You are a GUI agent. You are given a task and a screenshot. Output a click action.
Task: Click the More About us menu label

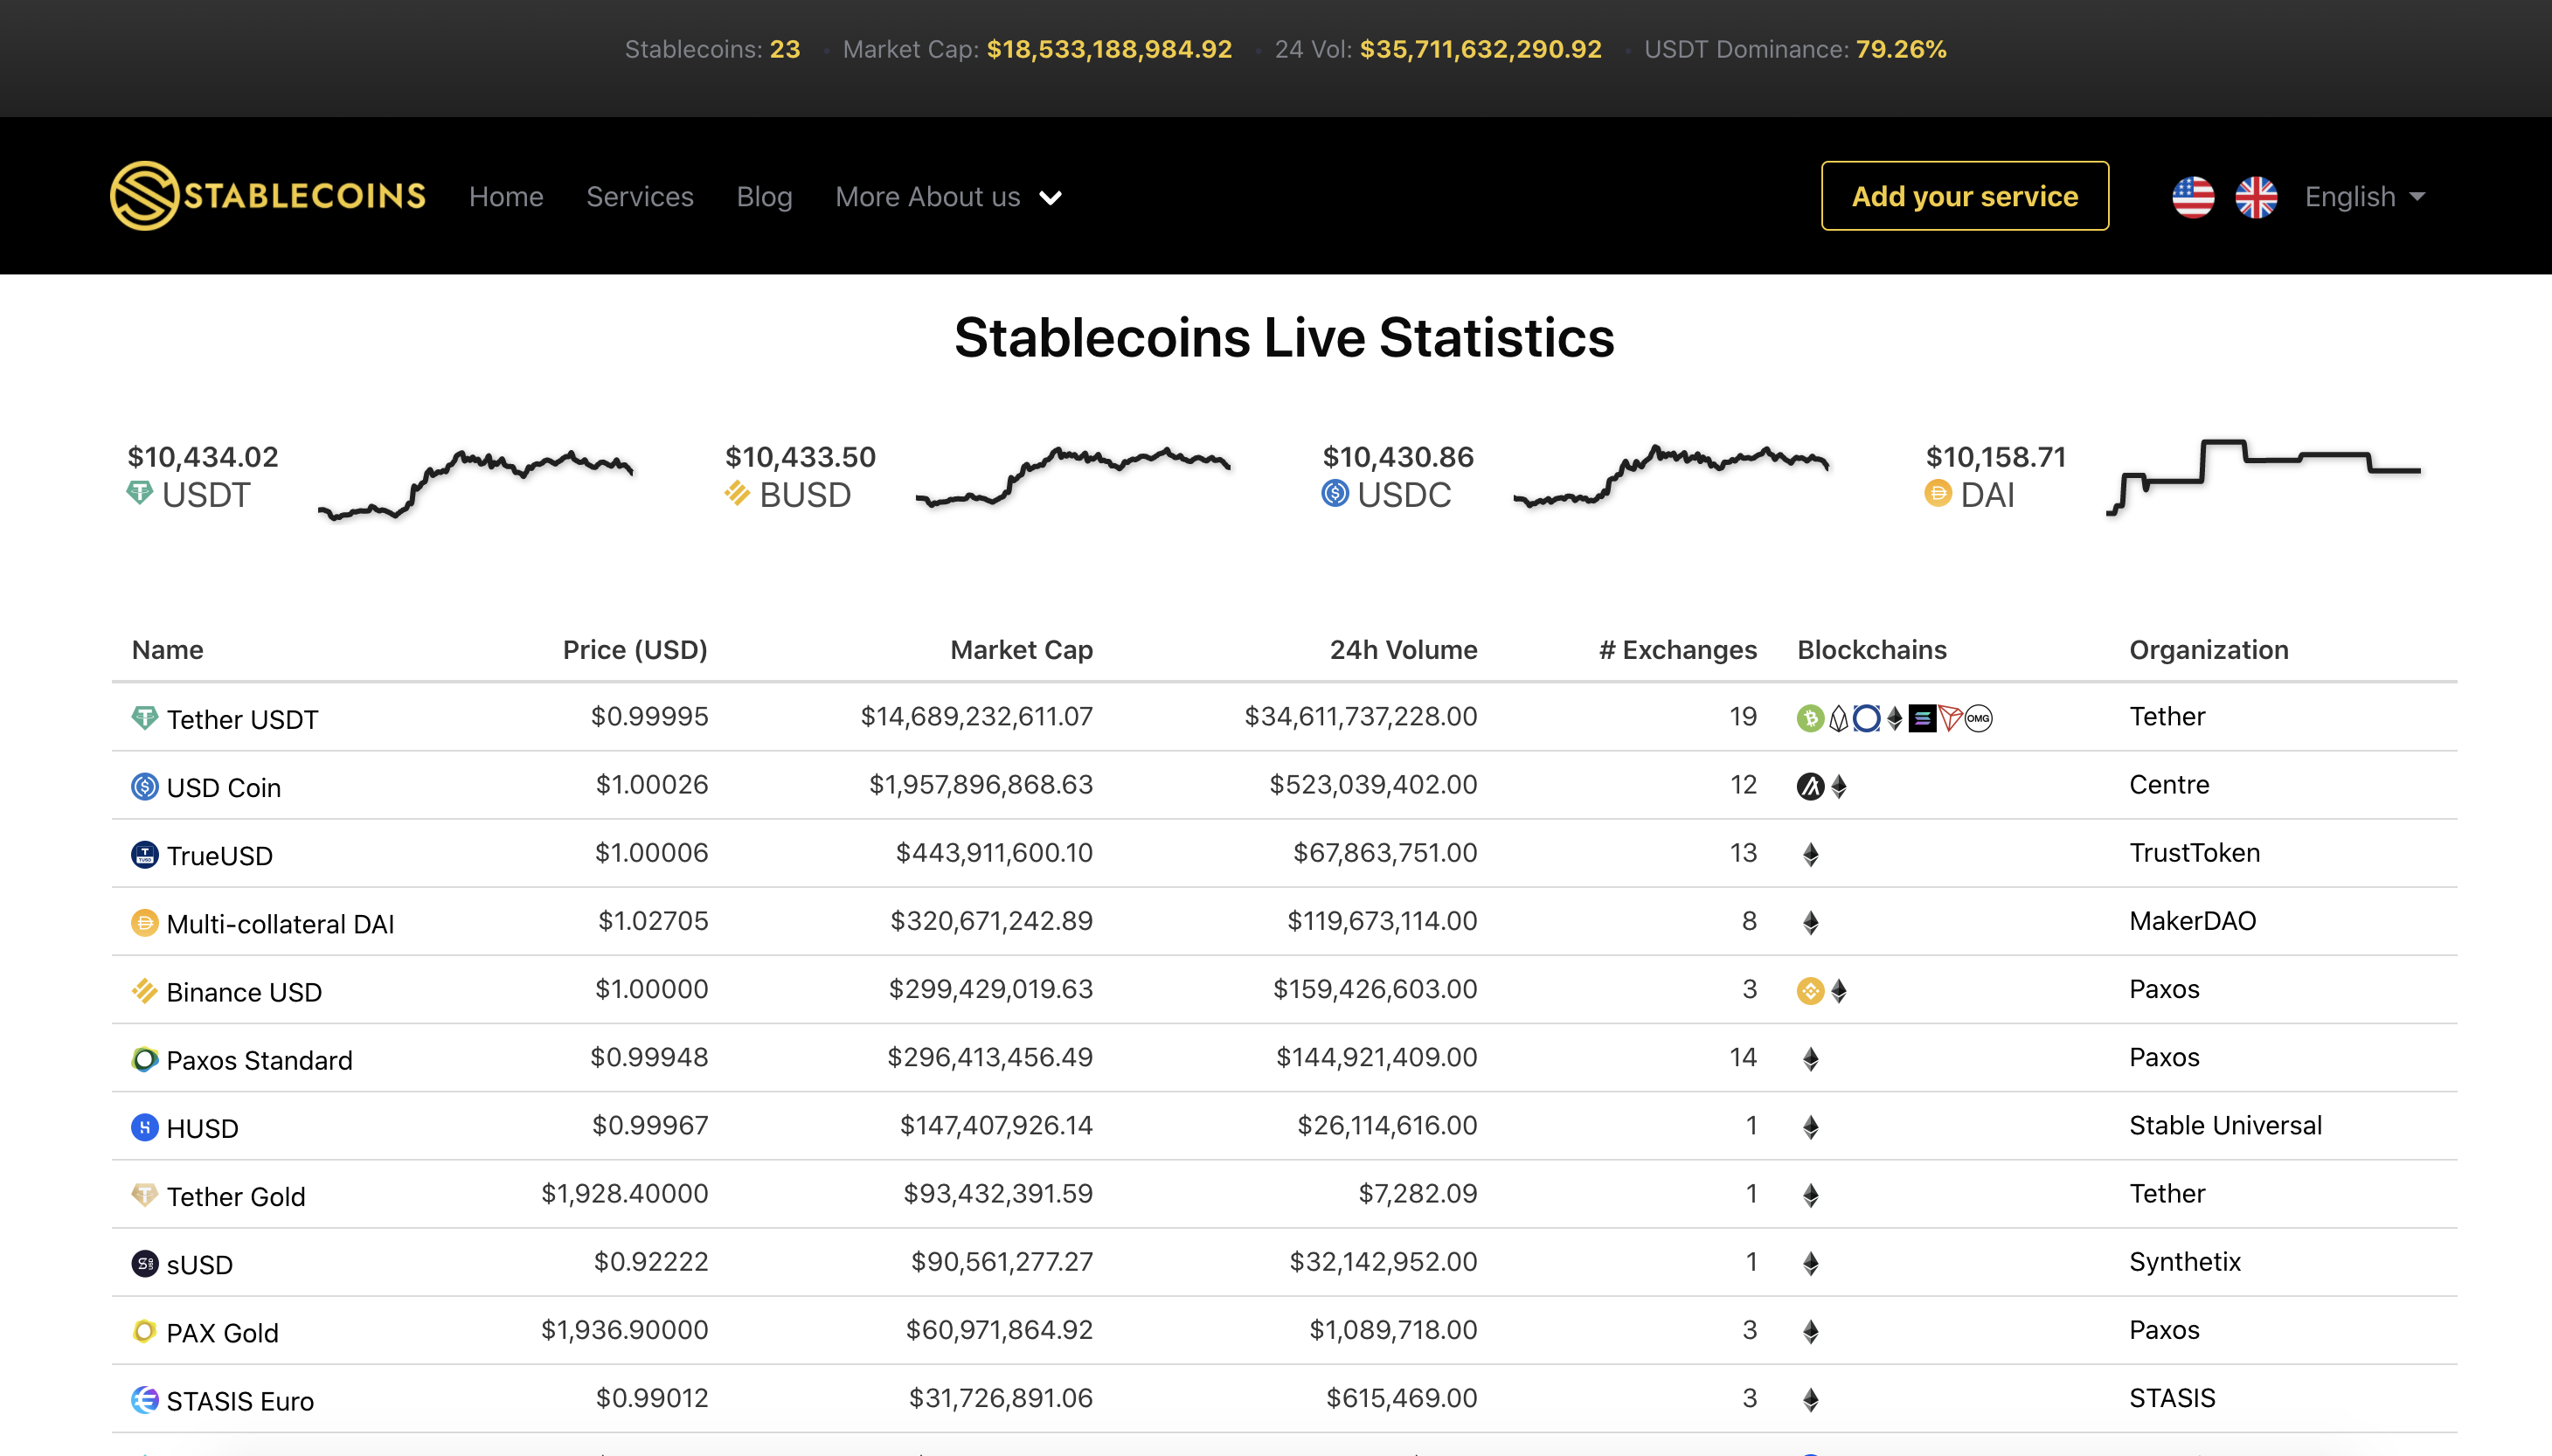pyautogui.click(x=927, y=197)
